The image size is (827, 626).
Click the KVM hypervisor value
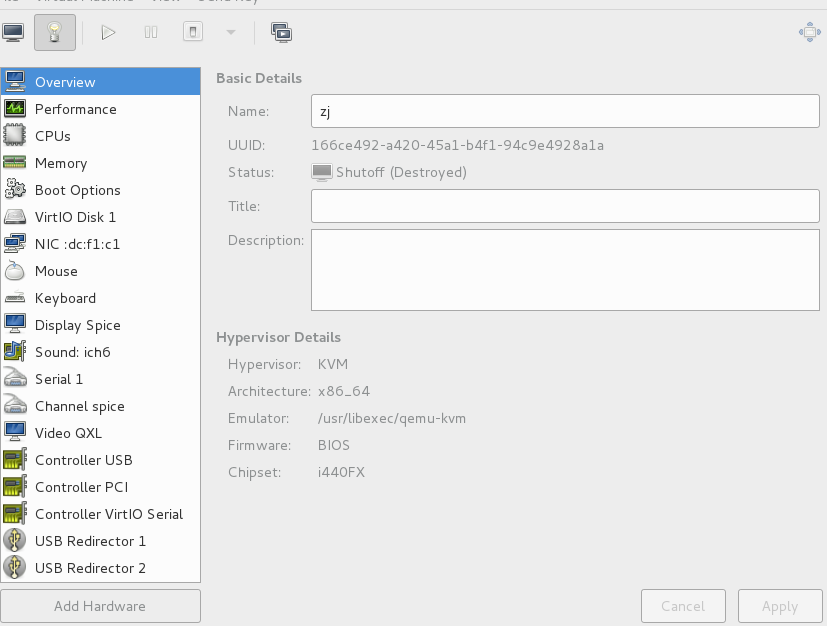click(x=333, y=364)
